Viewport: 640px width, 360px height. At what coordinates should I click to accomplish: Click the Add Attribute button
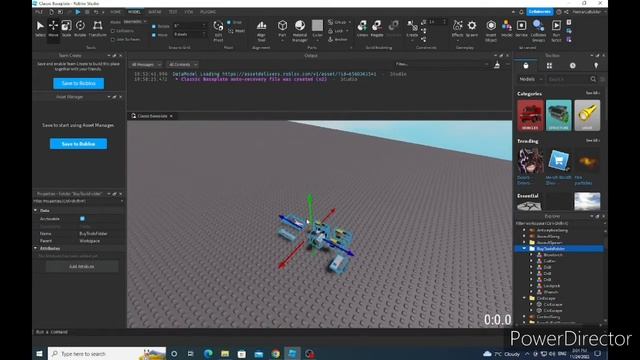[82, 267]
